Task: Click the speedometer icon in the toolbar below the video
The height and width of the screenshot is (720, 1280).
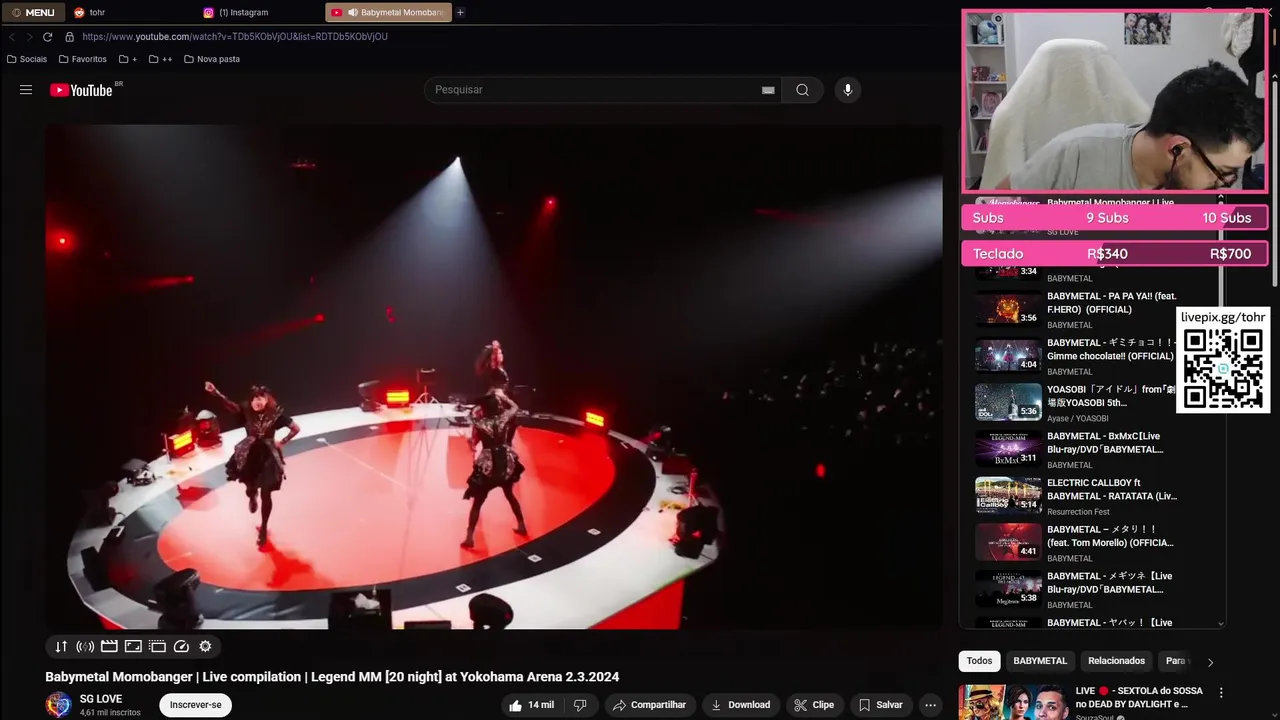Action: (x=181, y=646)
